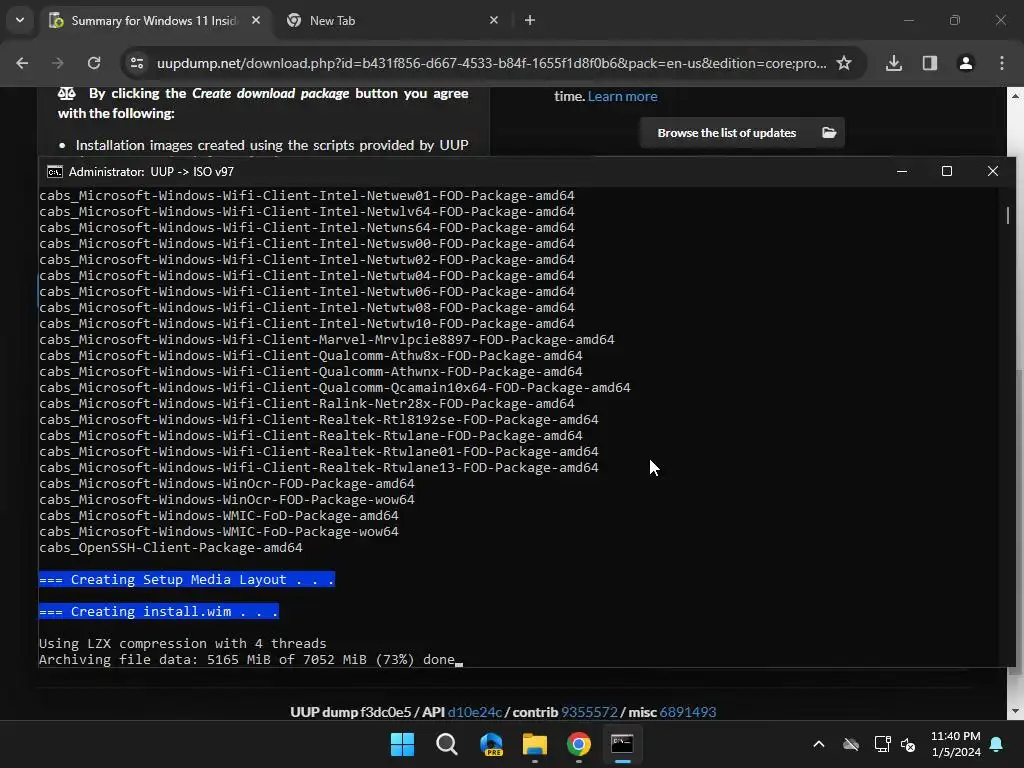
Task: Click the Marvel-Mrvlpcie8897 package line
Action: 327,340
